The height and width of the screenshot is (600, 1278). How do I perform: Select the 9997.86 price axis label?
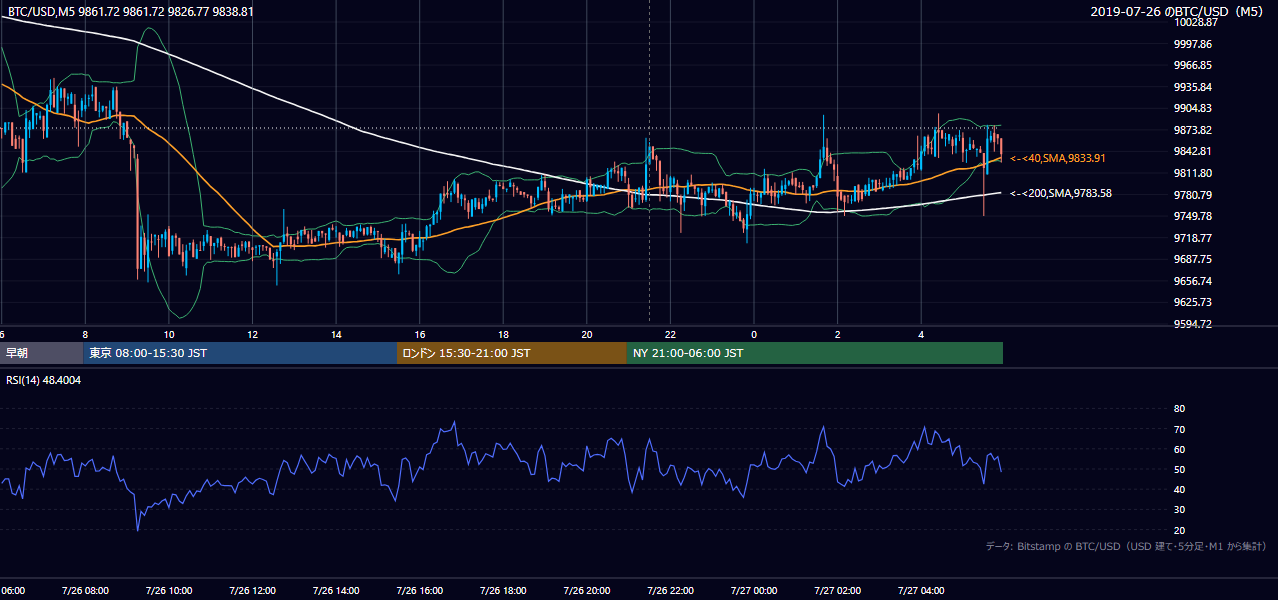[1193, 44]
